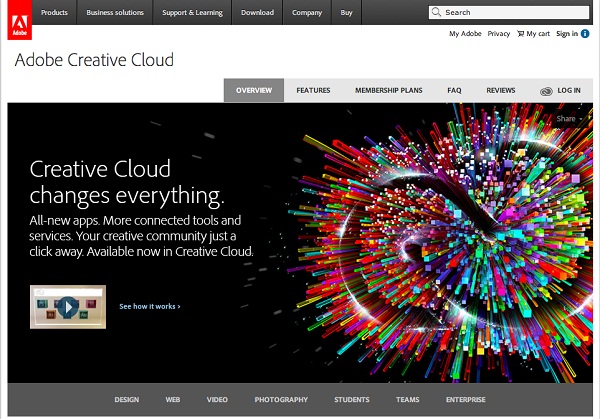Click the shopping cart icon

pos(521,34)
